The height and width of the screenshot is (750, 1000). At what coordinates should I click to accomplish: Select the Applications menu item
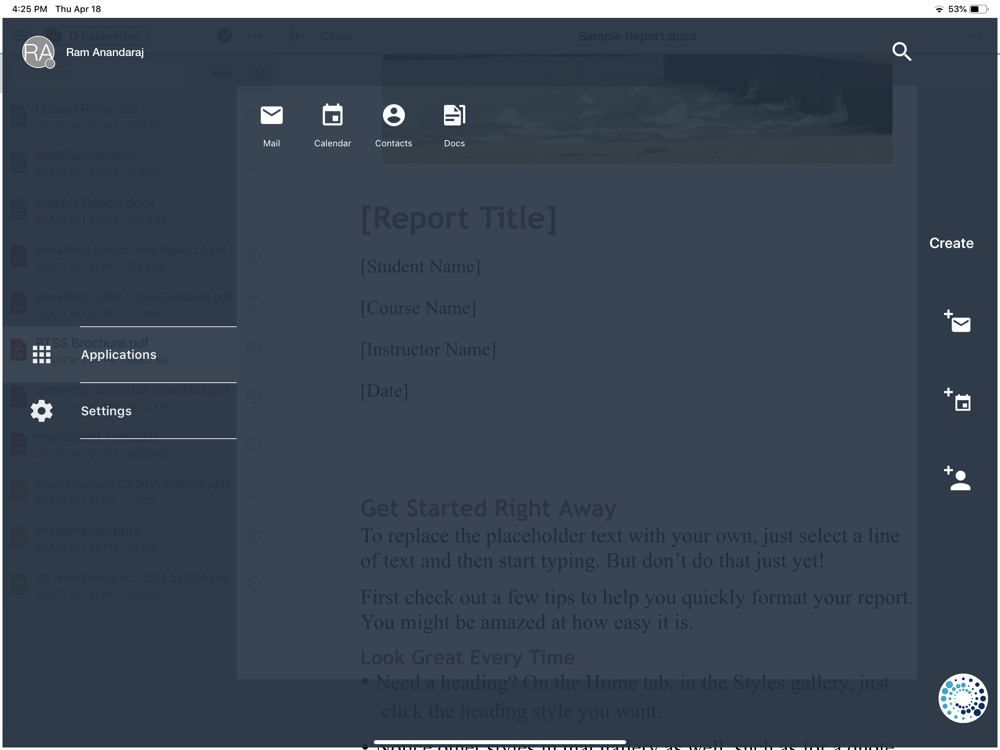point(120,355)
